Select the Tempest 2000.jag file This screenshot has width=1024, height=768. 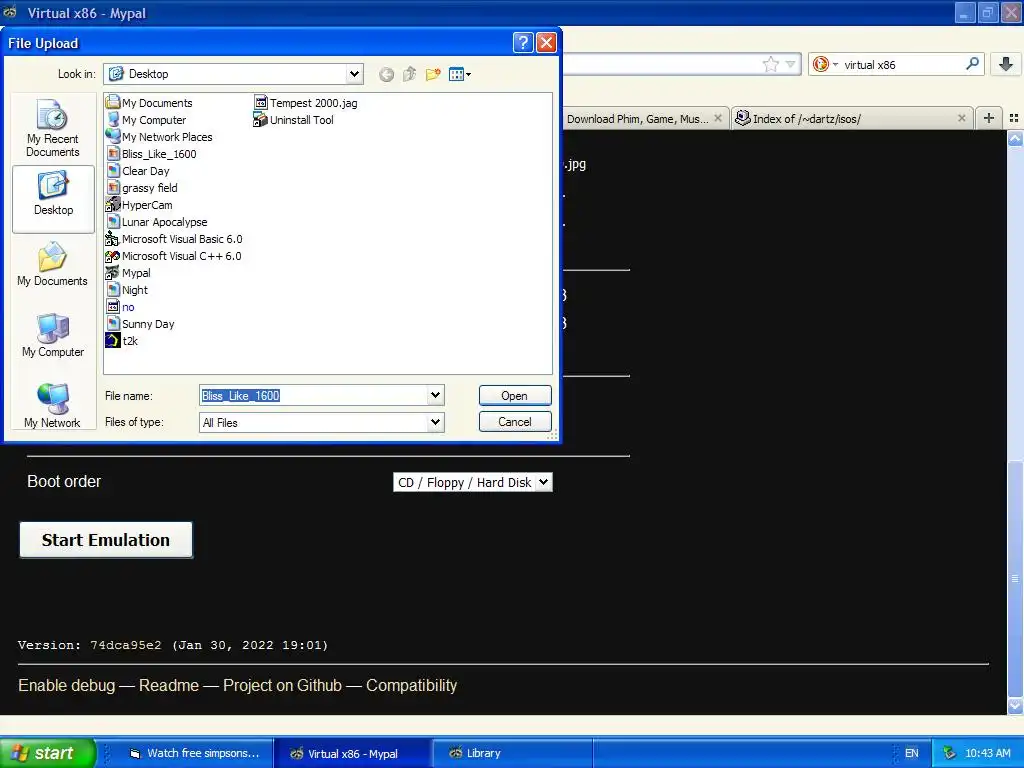[x=306, y=103]
